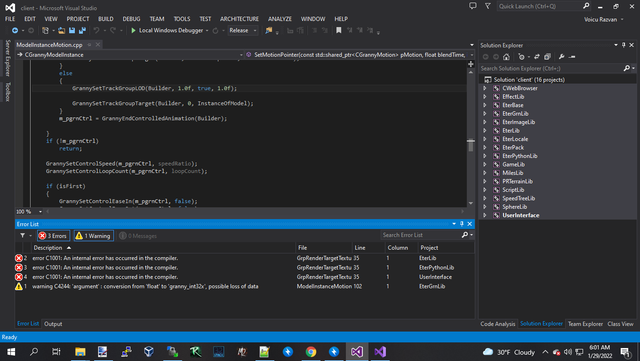Open the ANALYZE menu
The image size is (640, 361).
coord(280,19)
